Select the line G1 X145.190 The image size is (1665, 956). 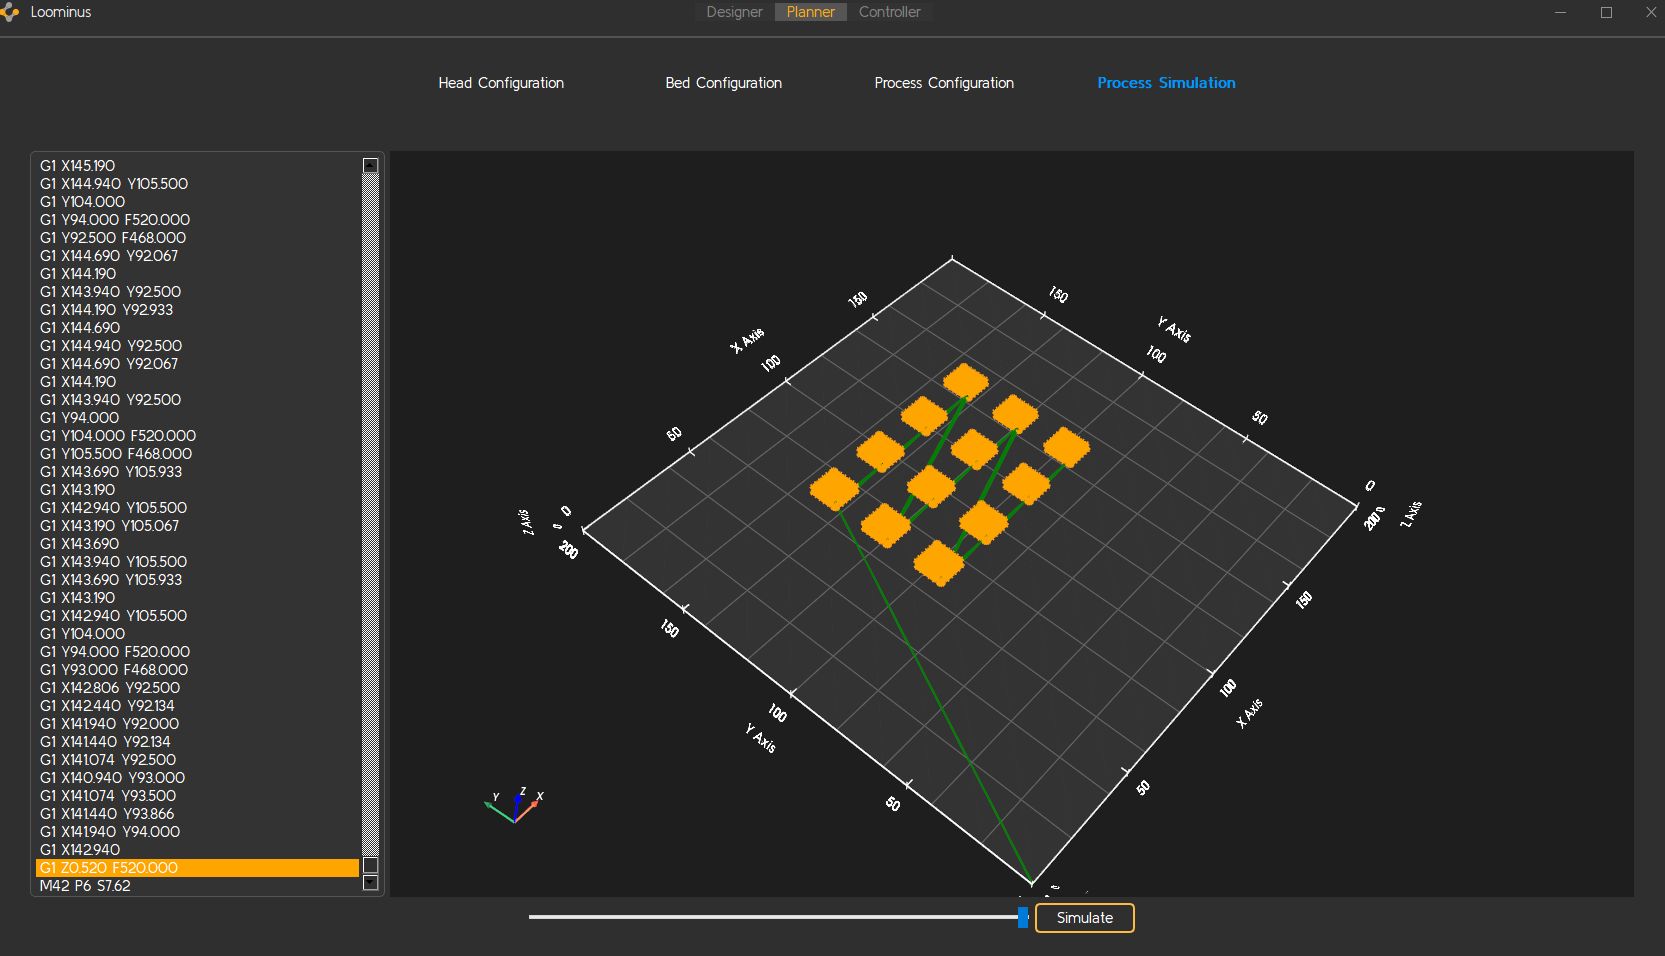click(198, 166)
